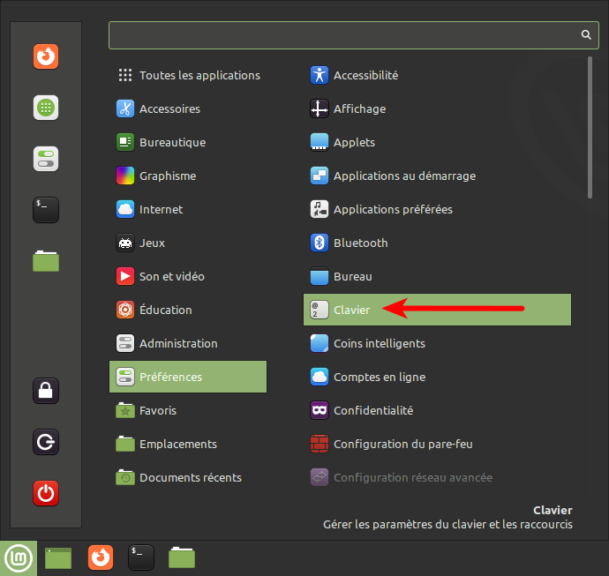Click the Comptes en ligne cloud icon
The image size is (609, 576).
pos(319,377)
